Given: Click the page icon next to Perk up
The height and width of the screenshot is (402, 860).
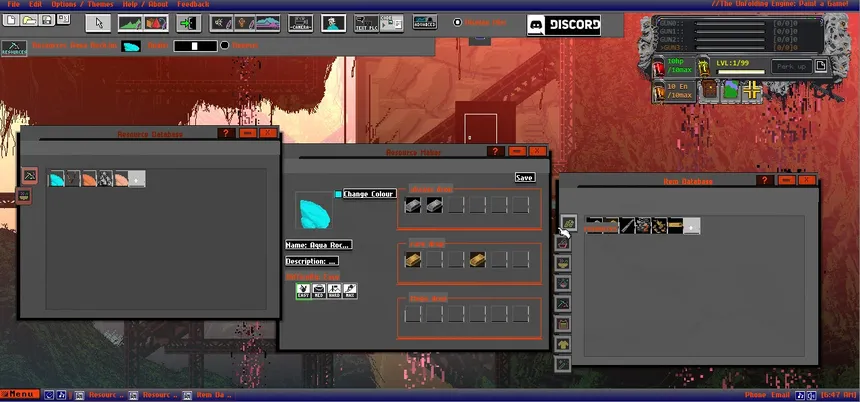Looking at the screenshot, I should (x=821, y=66).
